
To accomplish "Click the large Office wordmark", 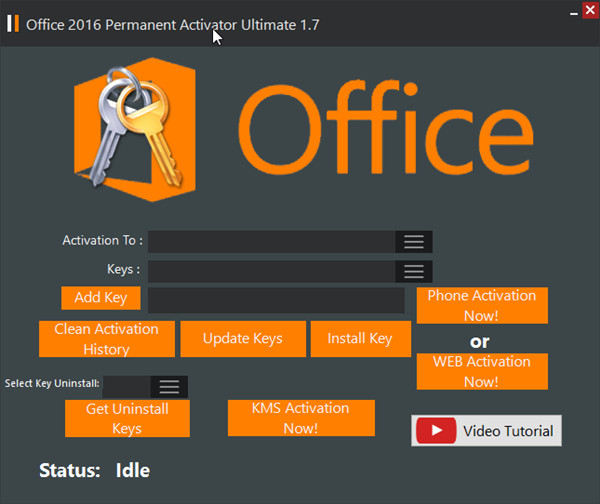I will pyautogui.click(x=386, y=128).
